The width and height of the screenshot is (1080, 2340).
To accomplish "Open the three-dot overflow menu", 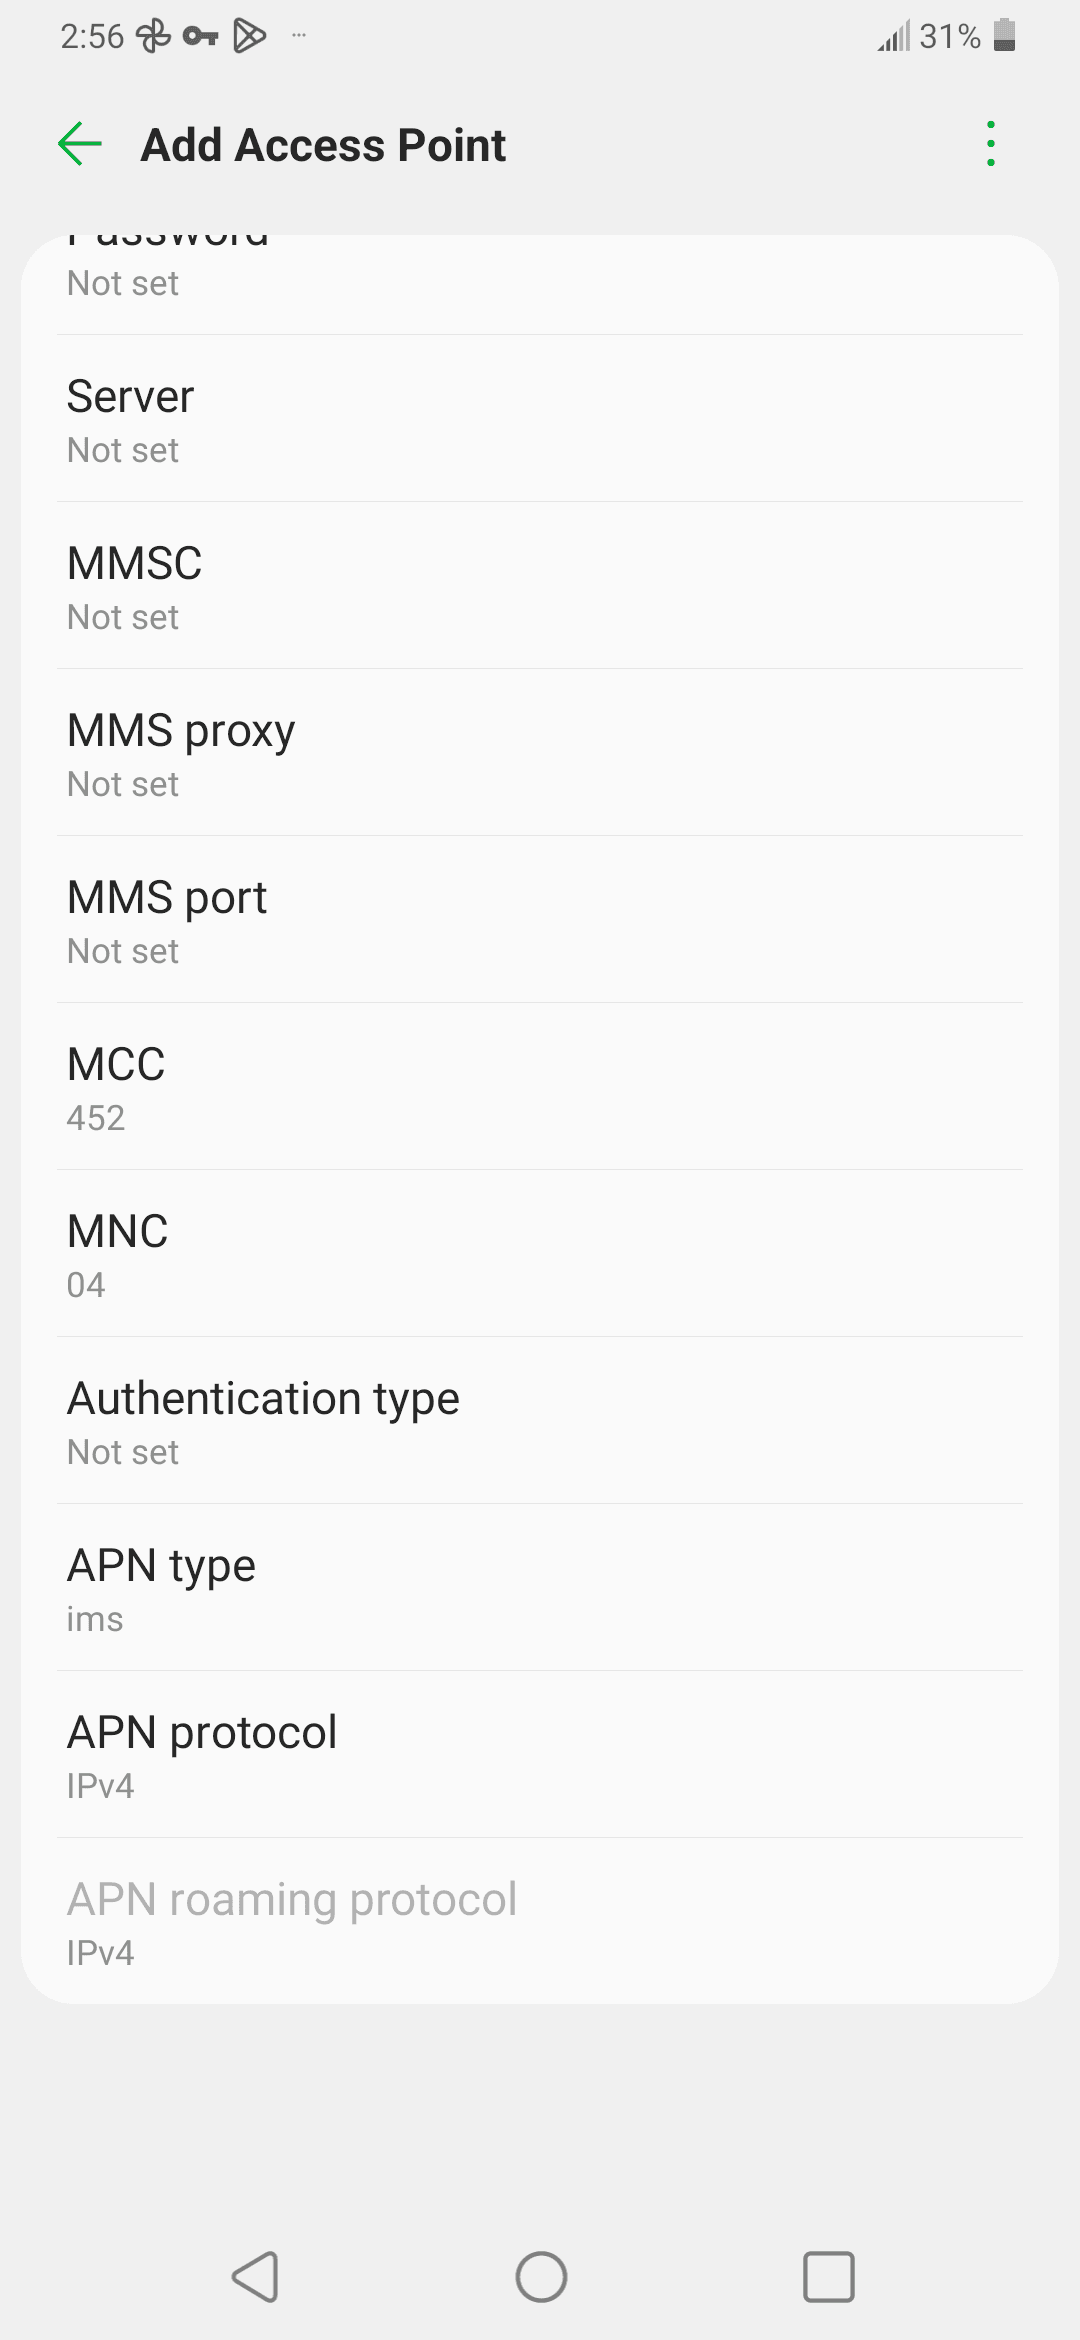I will click(990, 144).
